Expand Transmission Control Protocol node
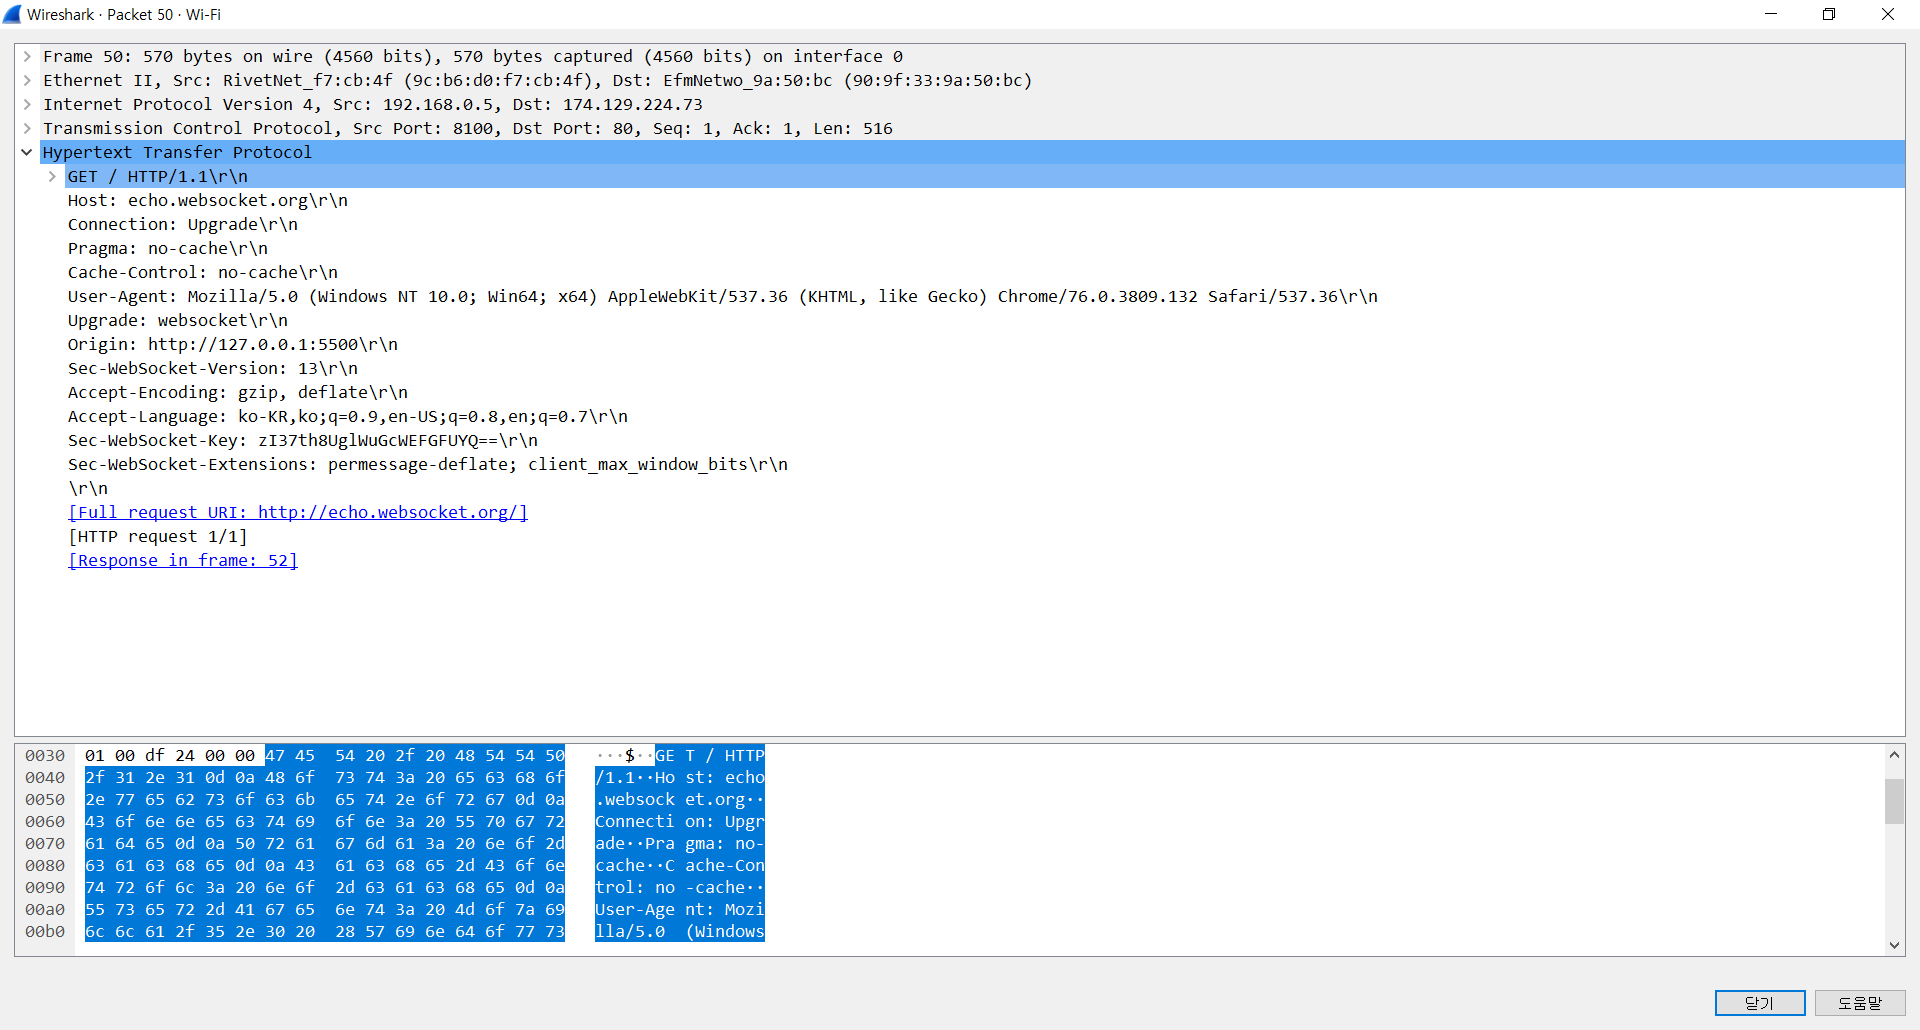 (27, 128)
